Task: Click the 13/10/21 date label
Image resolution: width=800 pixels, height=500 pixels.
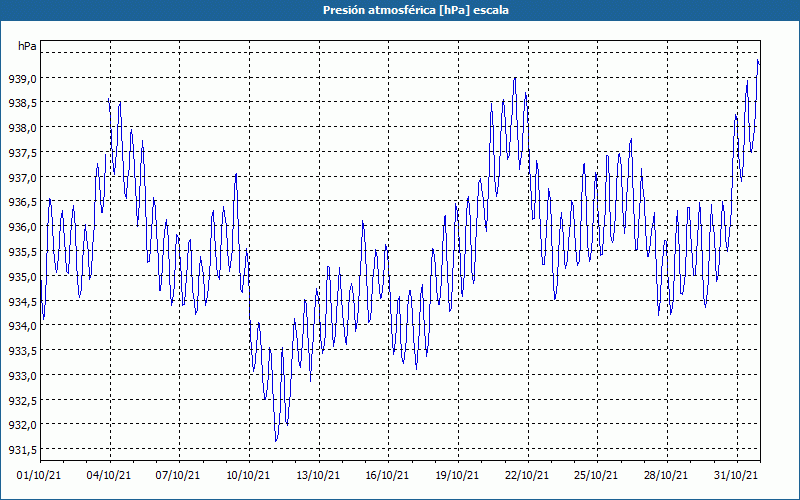Action: 318,475
